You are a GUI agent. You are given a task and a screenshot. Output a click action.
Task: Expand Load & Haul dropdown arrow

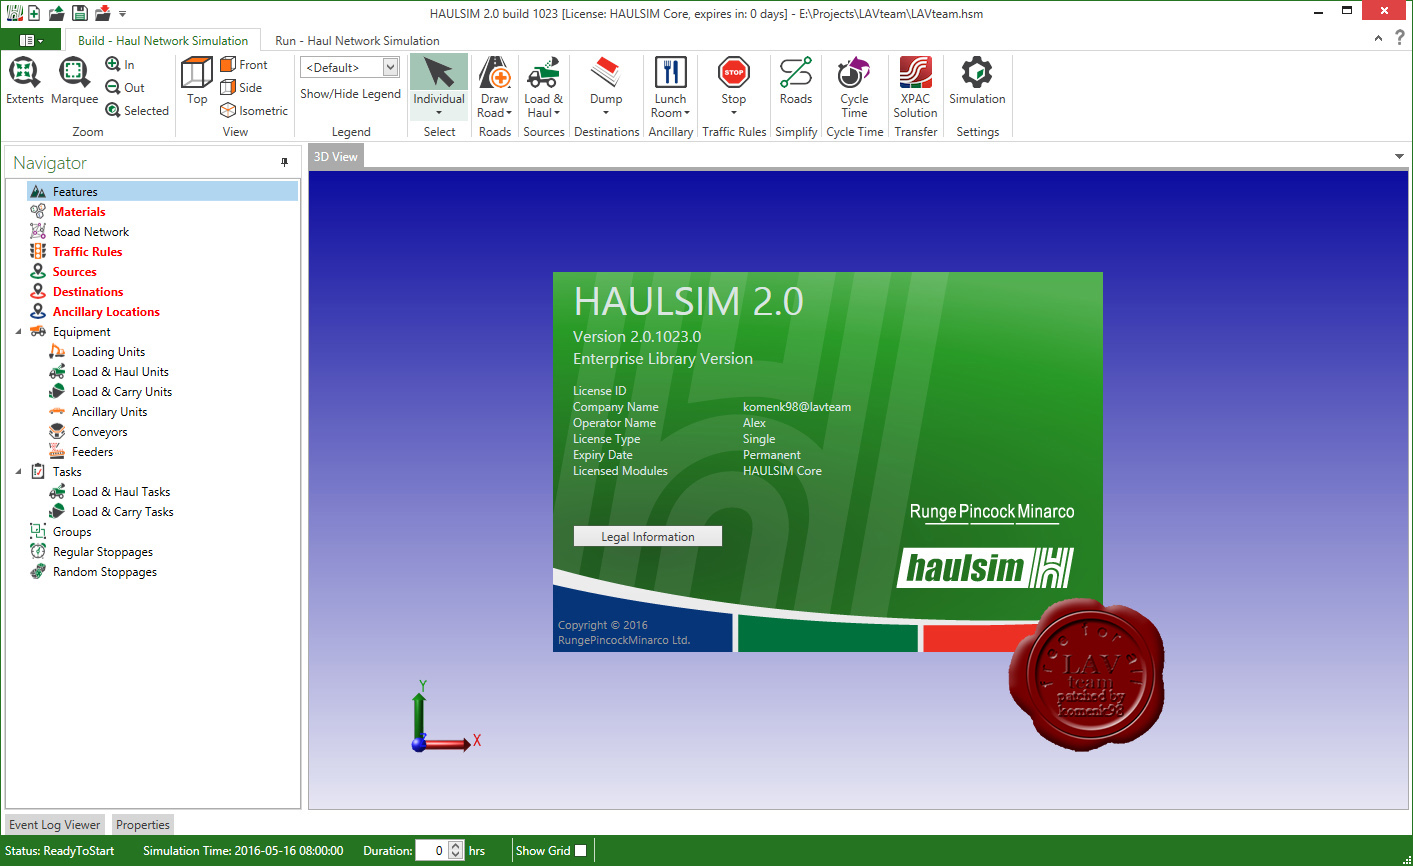tap(557, 113)
